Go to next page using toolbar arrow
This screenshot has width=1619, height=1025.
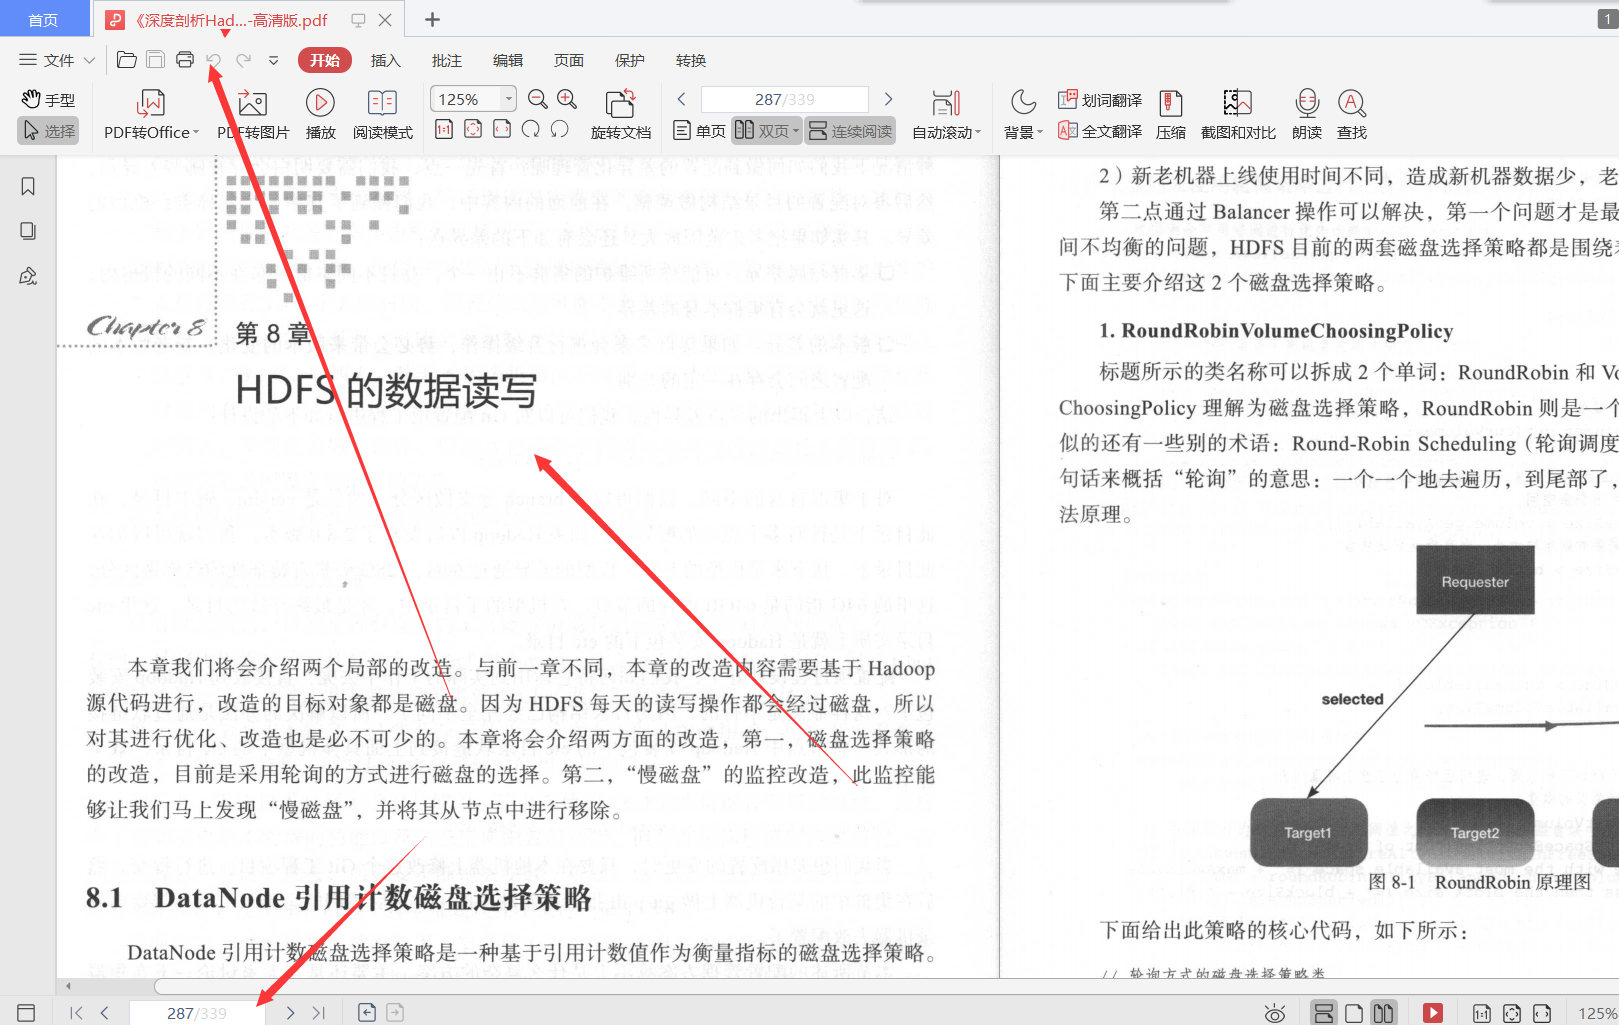coord(888,99)
